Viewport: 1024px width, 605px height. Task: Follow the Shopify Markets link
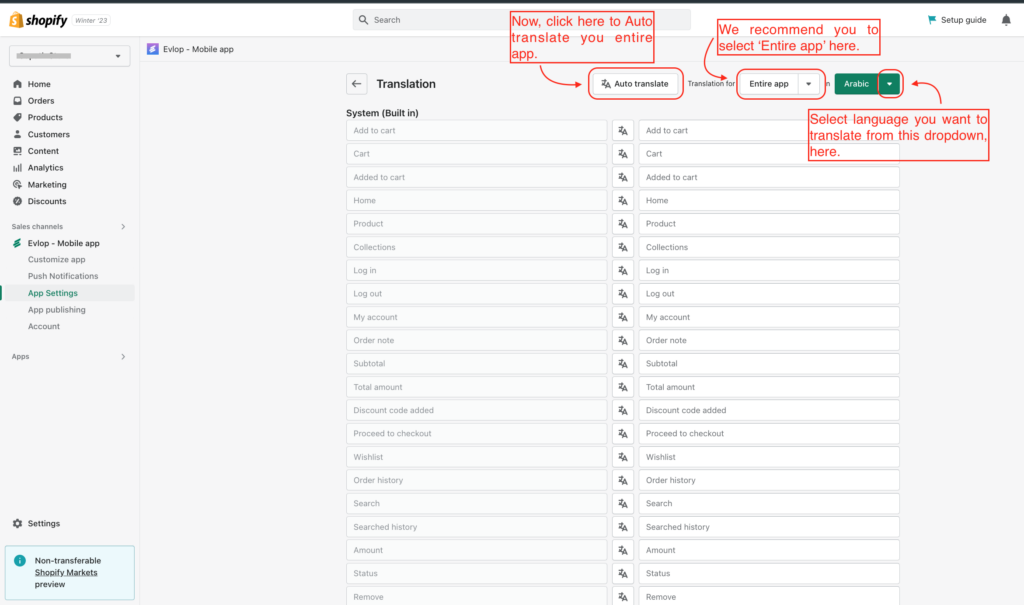[x=66, y=572]
